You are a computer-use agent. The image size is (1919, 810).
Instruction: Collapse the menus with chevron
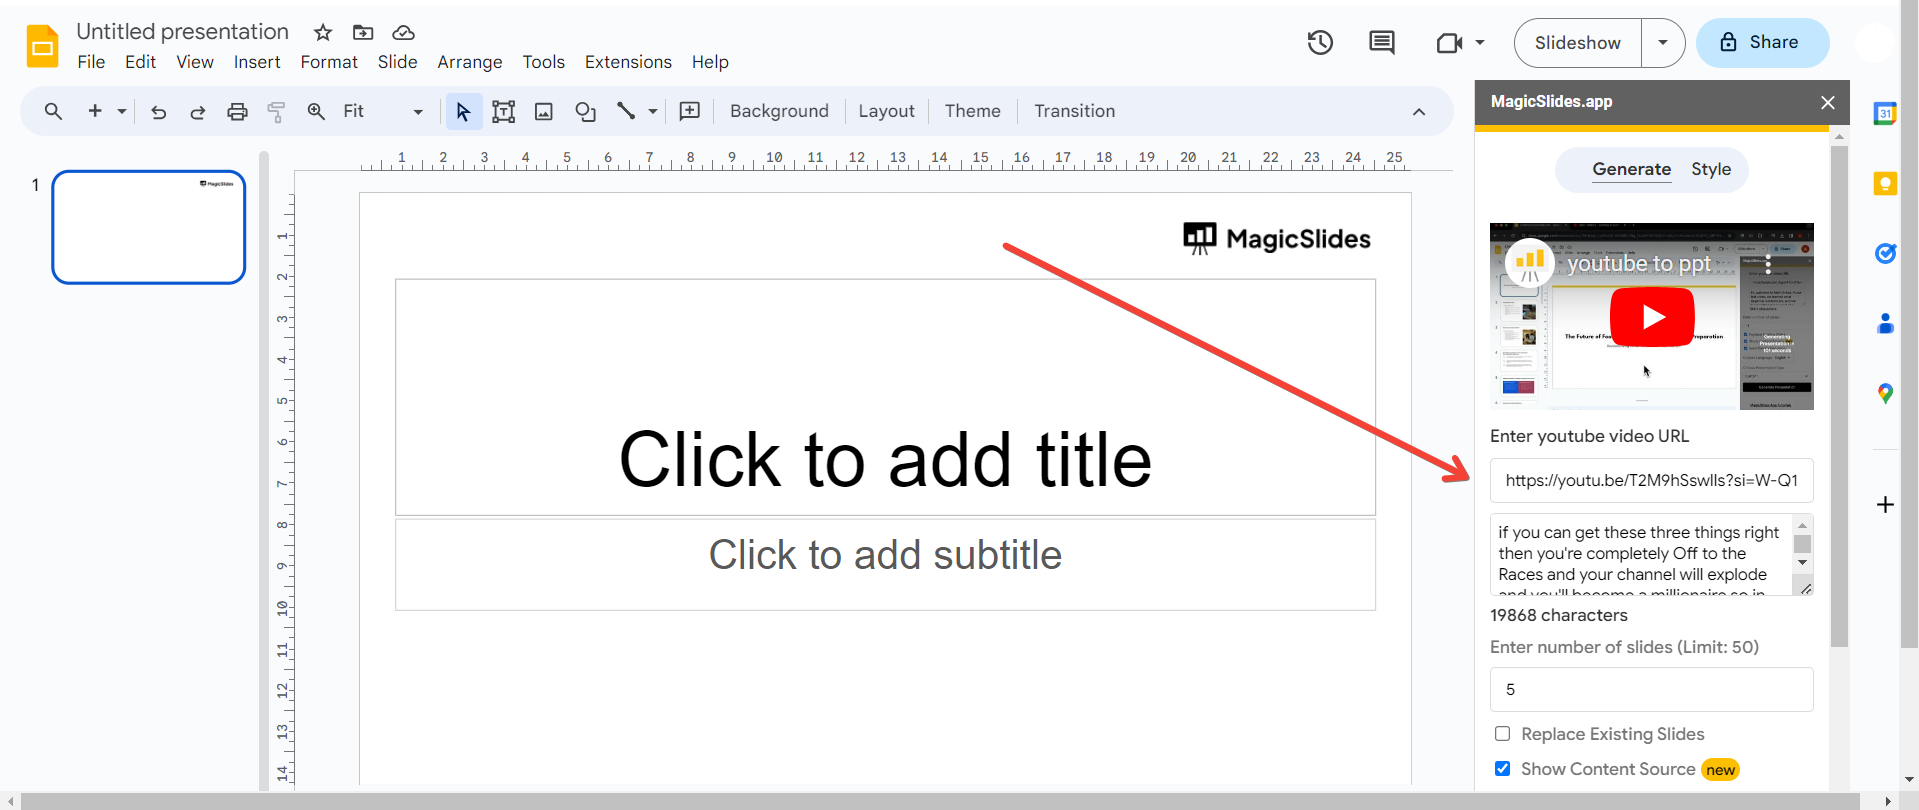click(1419, 112)
